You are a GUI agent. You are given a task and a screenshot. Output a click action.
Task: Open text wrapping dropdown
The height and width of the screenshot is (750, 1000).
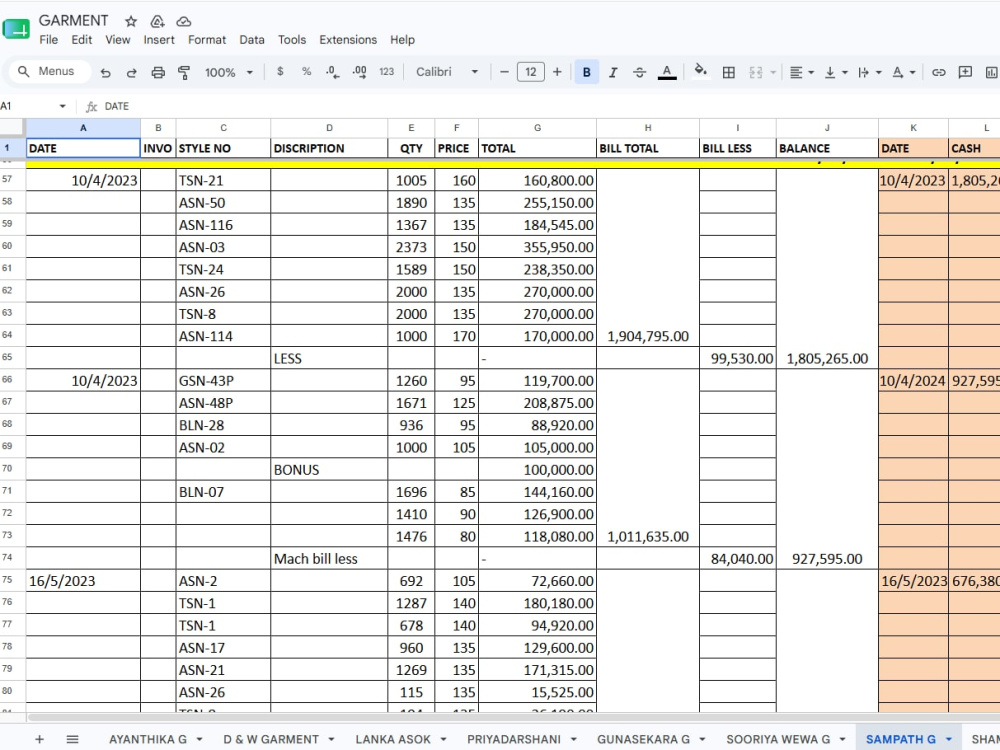[x=869, y=73]
